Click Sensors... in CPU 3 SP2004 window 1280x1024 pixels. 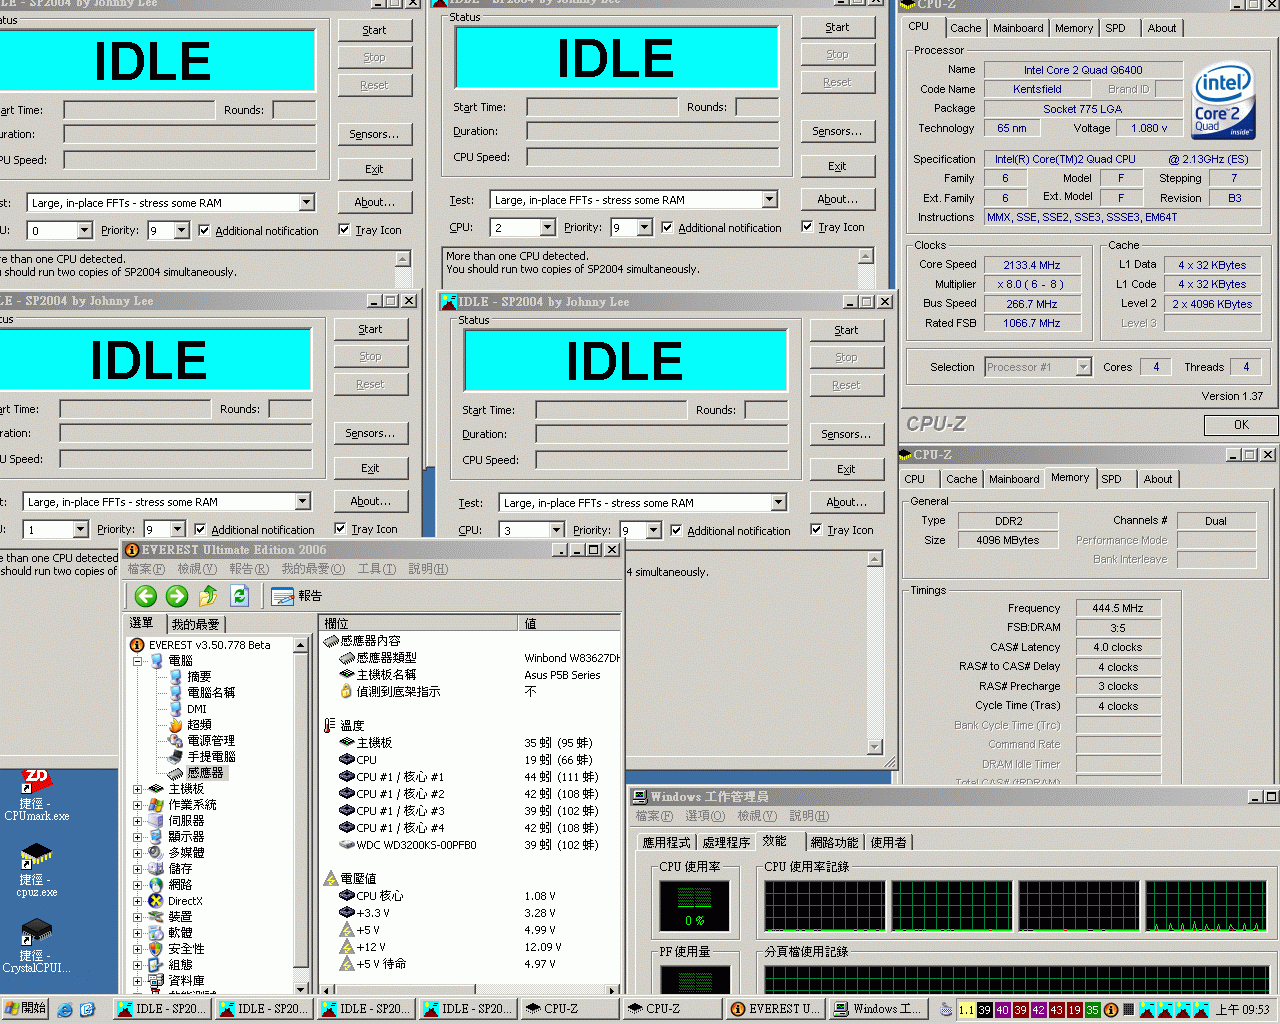coord(846,434)
